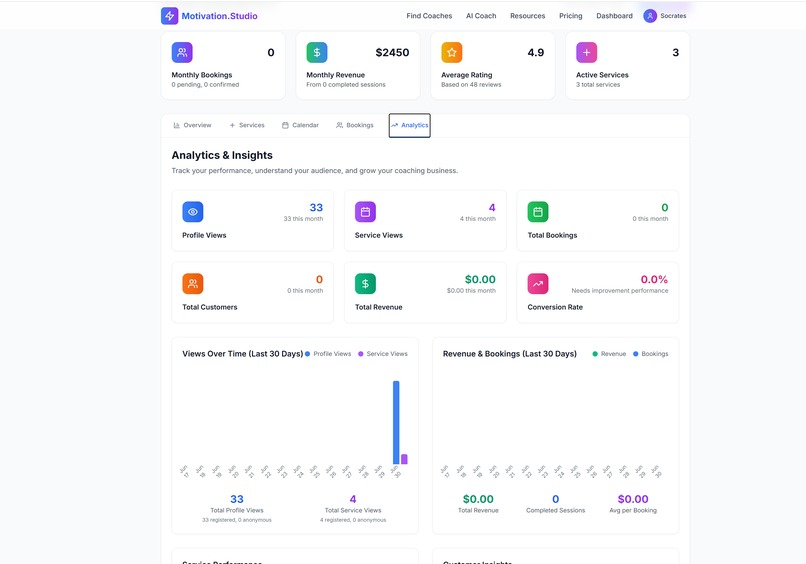Click 'Total Profile Views' label
This screenshot has width=806, height=564.
pyautogui.click(x=237, y=511)
